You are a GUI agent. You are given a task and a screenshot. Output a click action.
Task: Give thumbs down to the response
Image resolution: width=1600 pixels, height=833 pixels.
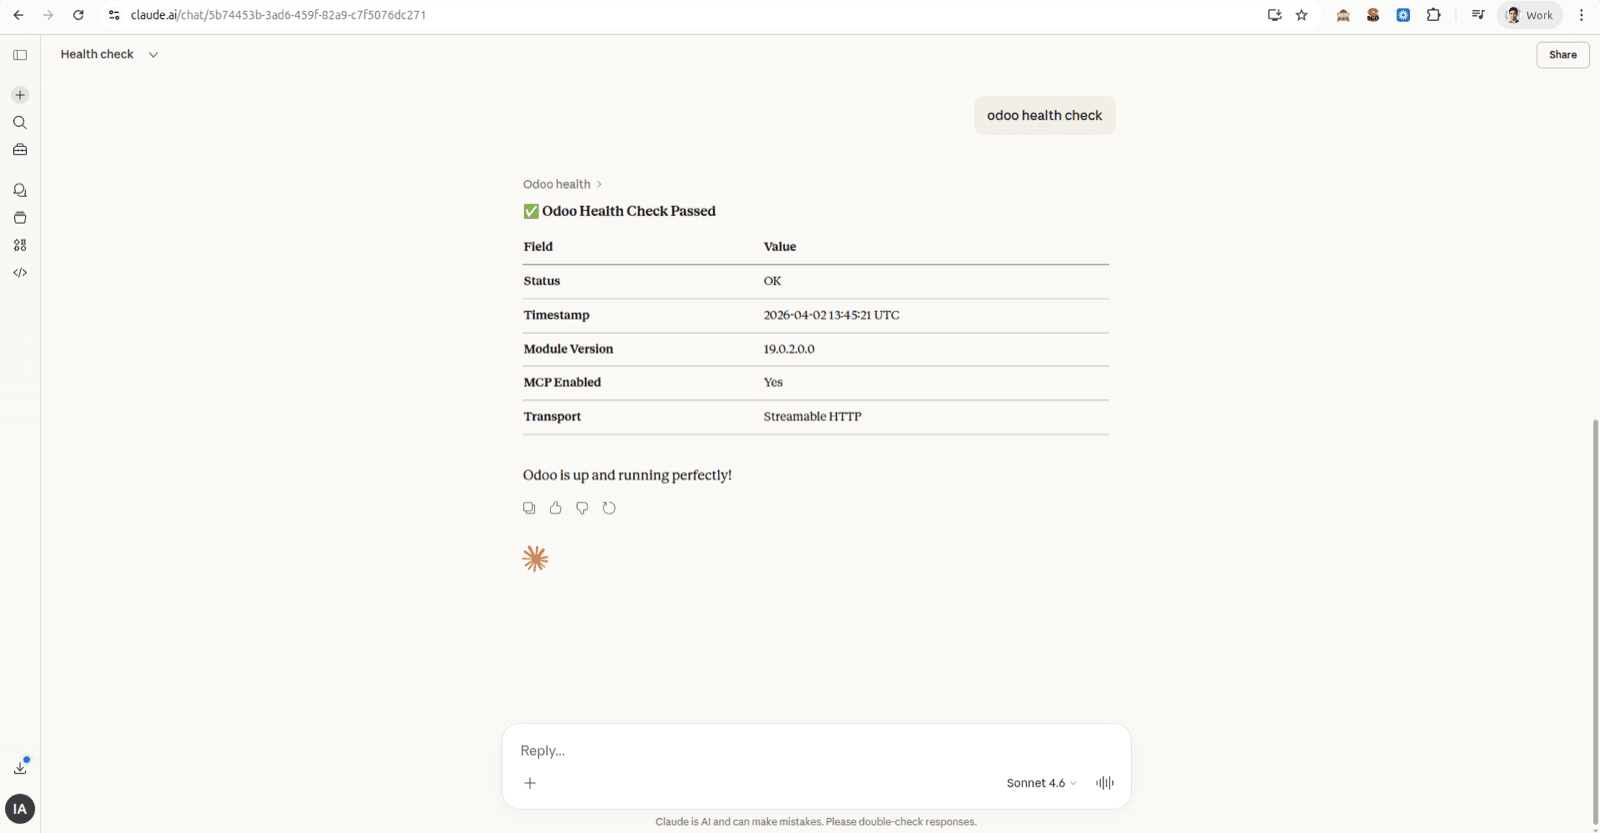tap(582, 508)
